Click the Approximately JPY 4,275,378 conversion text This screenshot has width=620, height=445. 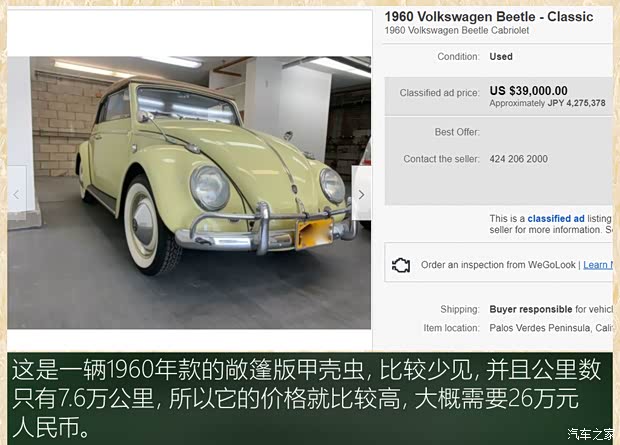click(547, 103)
